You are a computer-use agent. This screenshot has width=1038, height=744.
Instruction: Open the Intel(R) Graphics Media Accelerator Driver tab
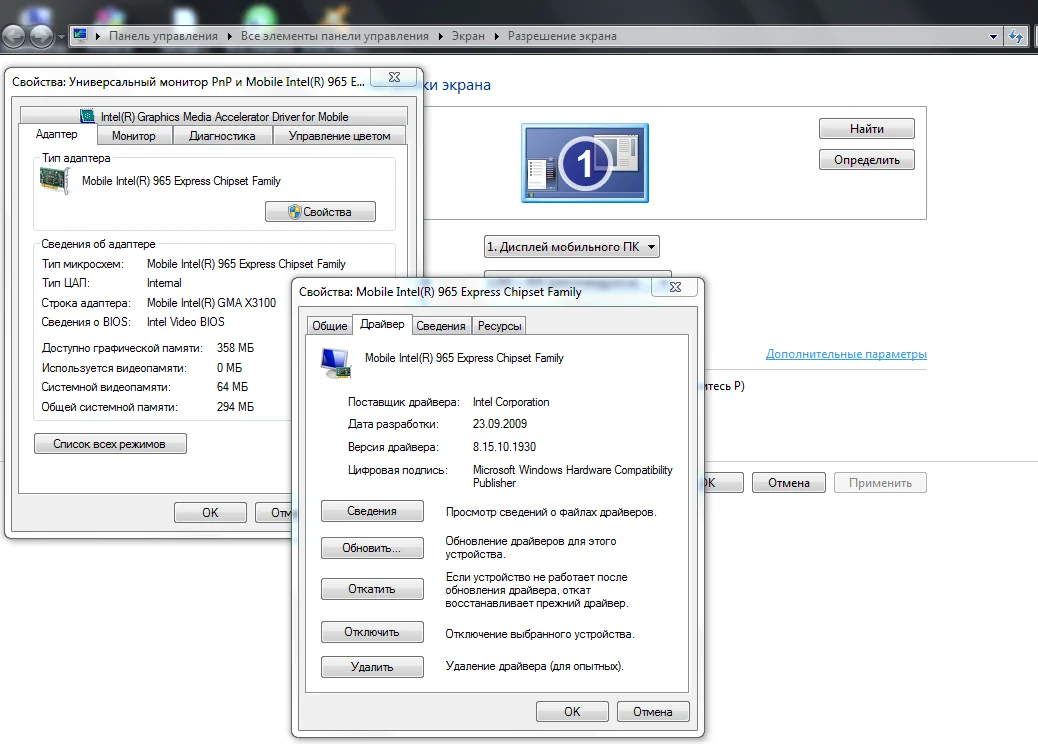click(214, 116)
